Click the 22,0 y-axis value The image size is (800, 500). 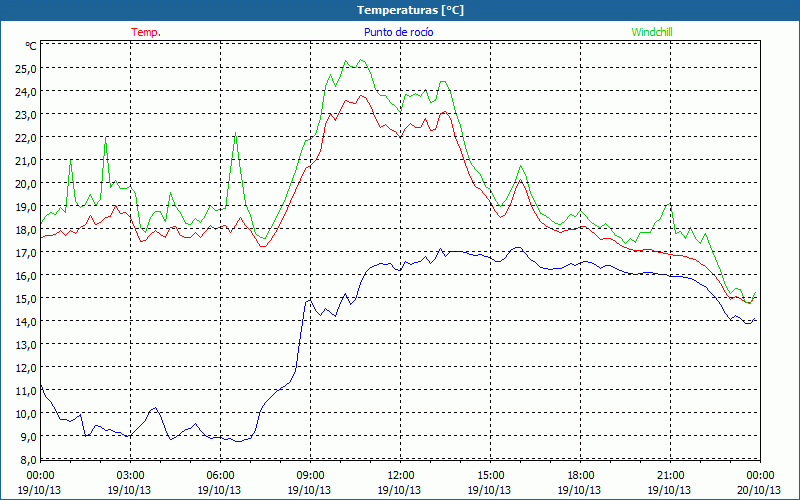pyautogui.click(x=26, y=138)
